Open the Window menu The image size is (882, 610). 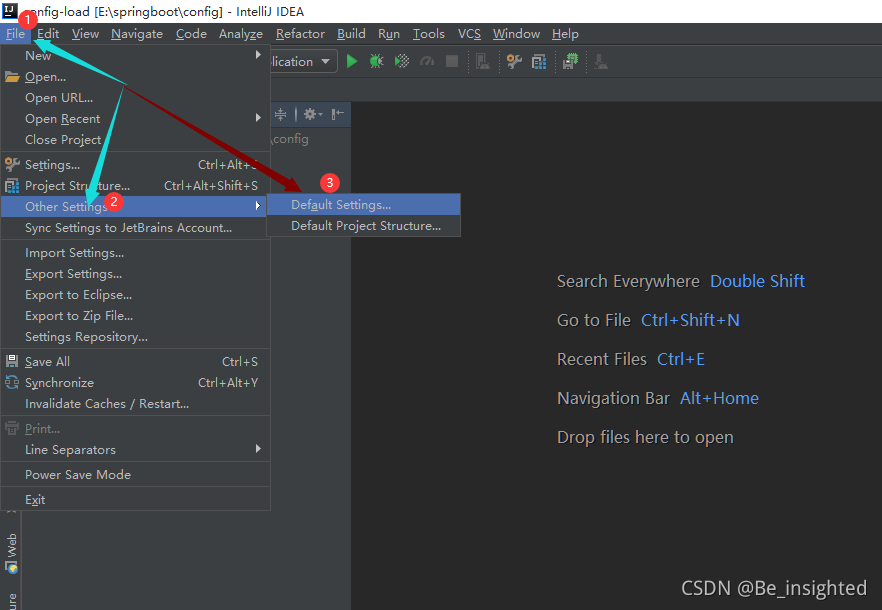(x=516, y=34)
